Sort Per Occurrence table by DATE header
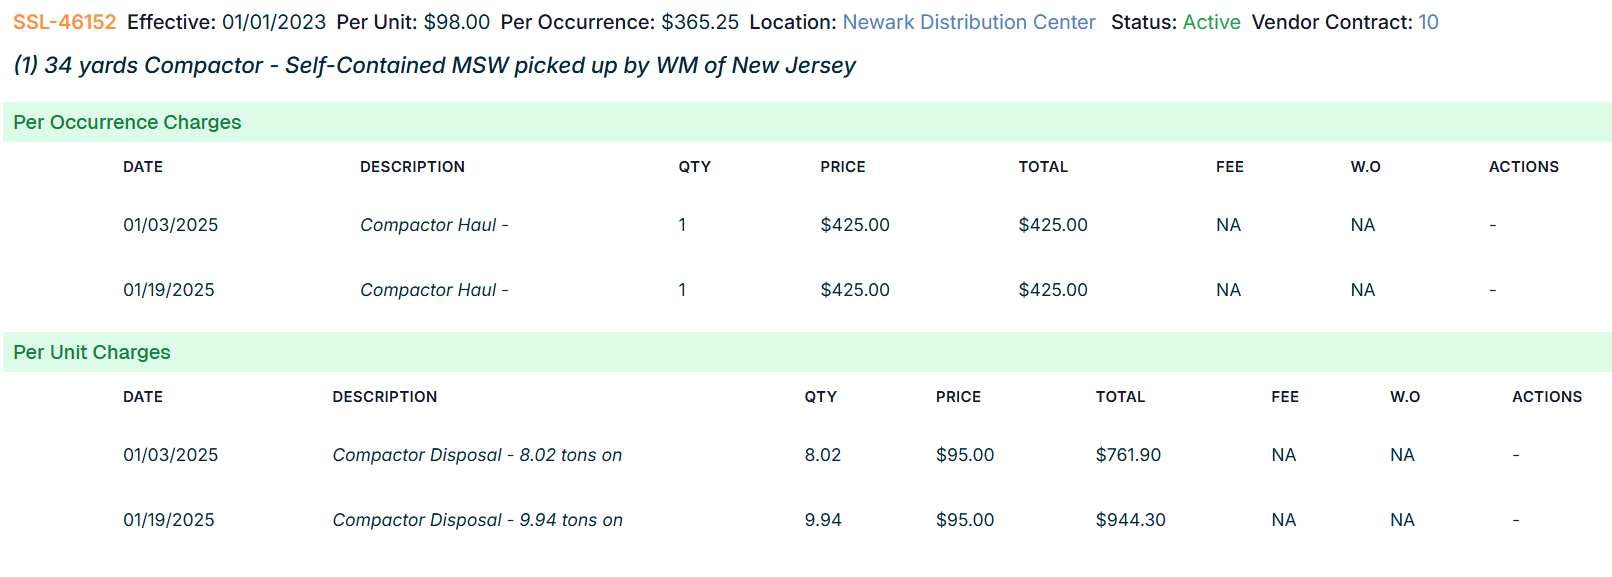 coord(143,167)
